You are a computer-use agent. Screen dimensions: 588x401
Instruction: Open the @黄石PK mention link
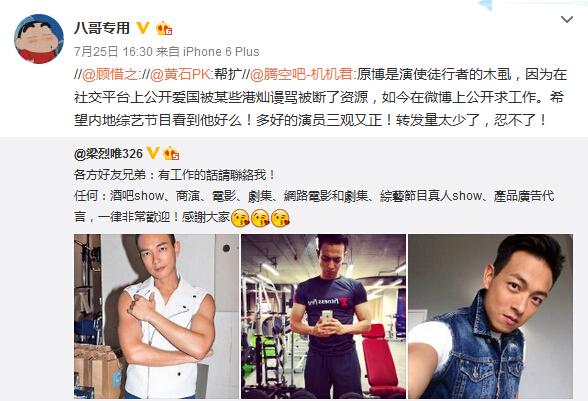[180, 74]
